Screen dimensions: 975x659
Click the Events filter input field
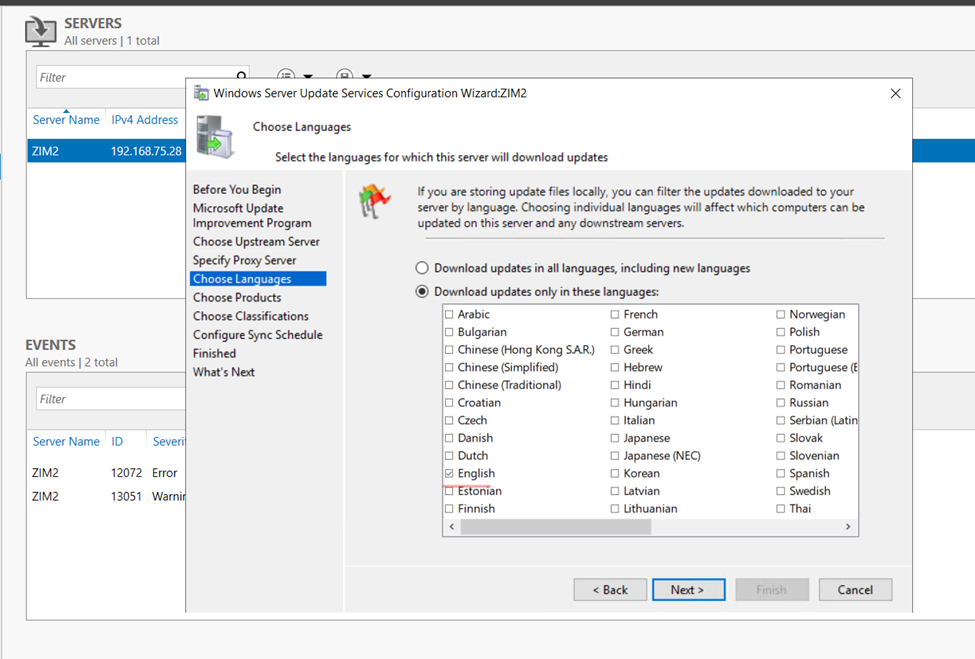110,399
